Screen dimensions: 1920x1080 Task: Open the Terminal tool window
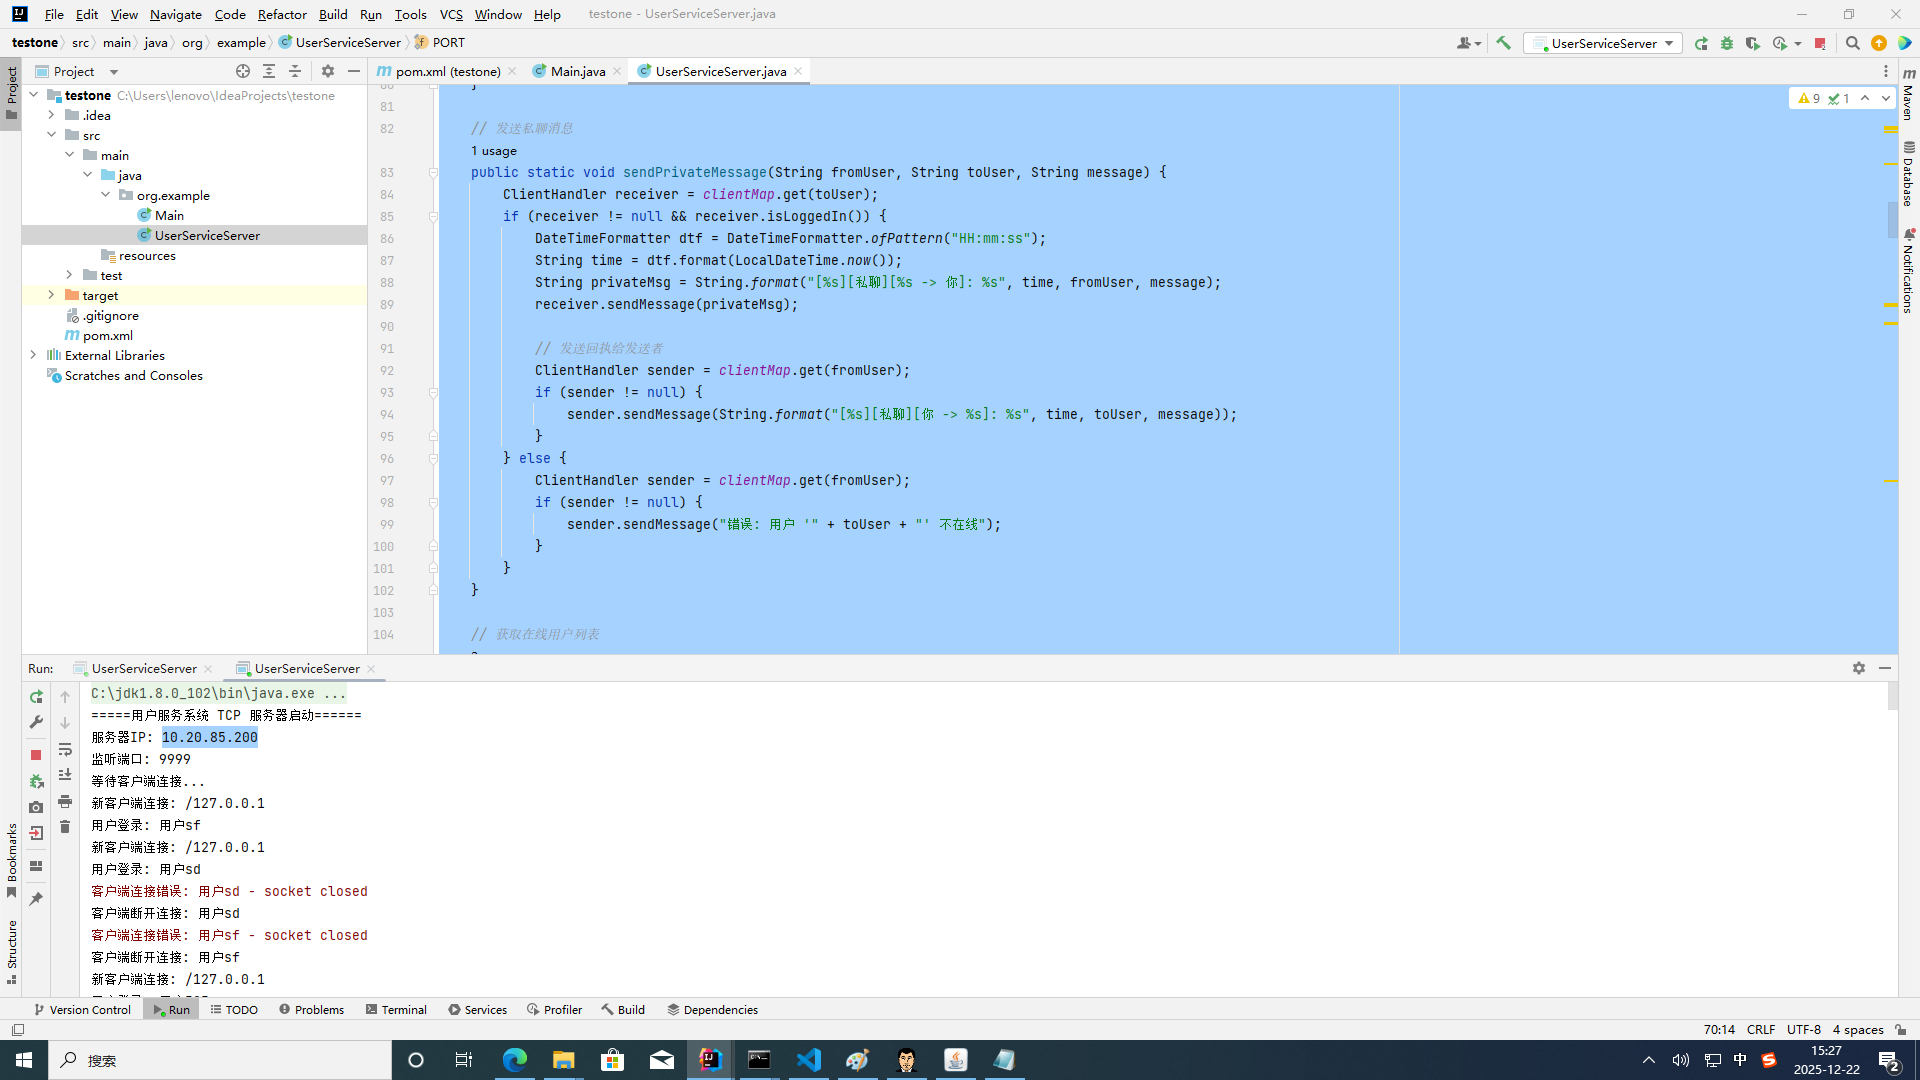click(396, 1010)
